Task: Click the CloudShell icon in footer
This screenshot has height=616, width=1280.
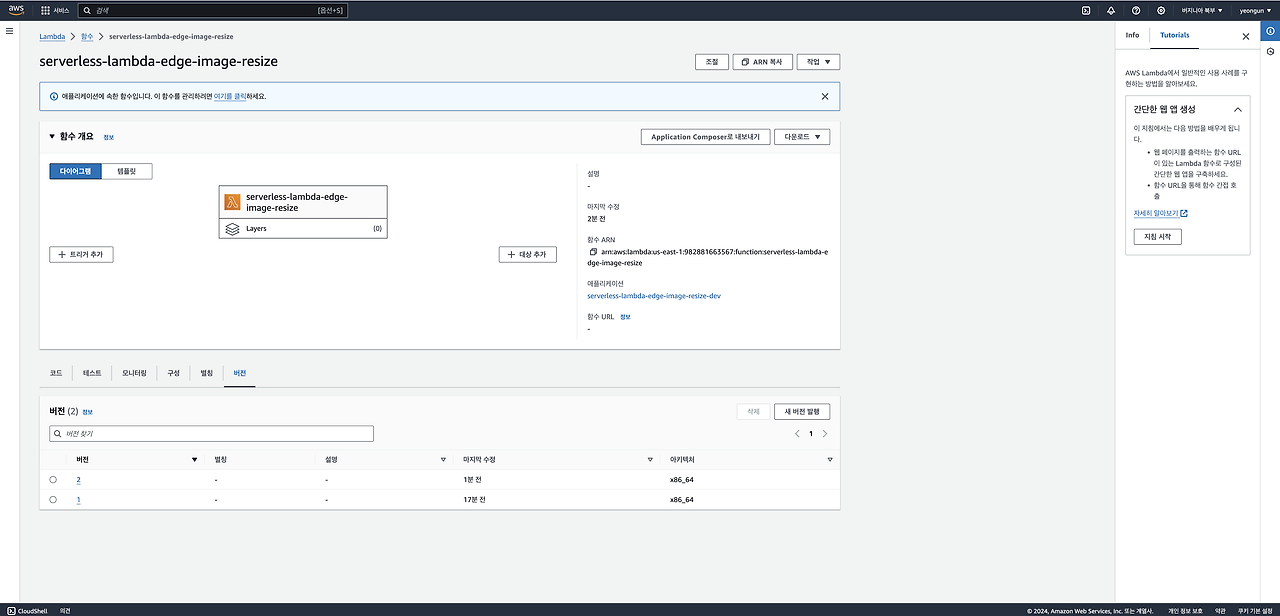Action: [10, 610]
